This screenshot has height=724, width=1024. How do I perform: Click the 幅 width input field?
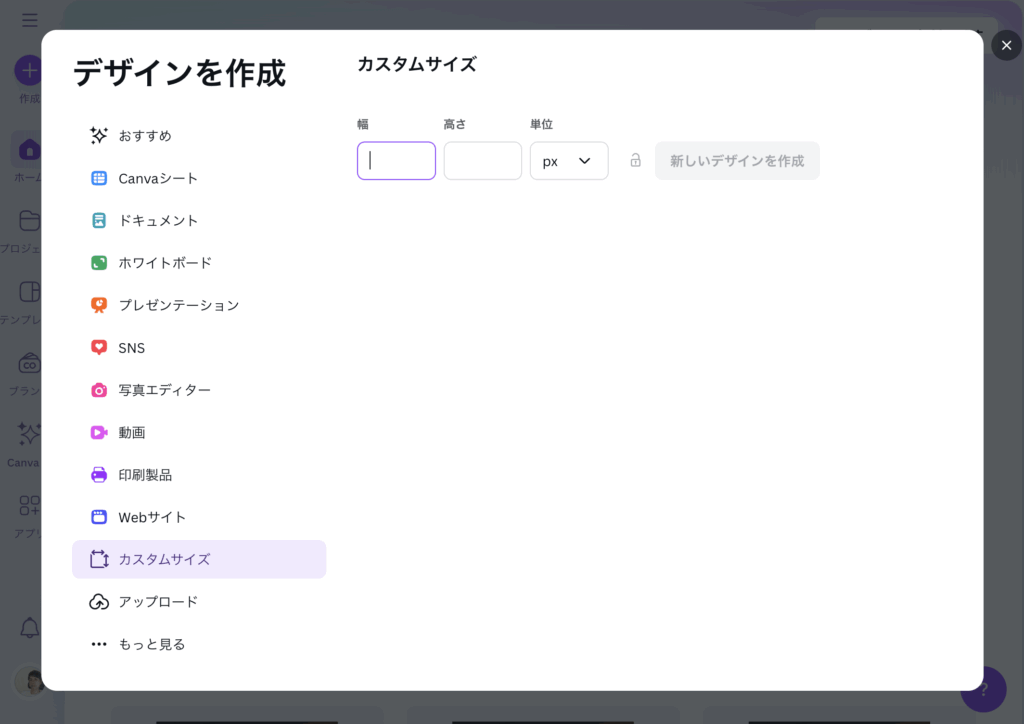tap(396, 161)
